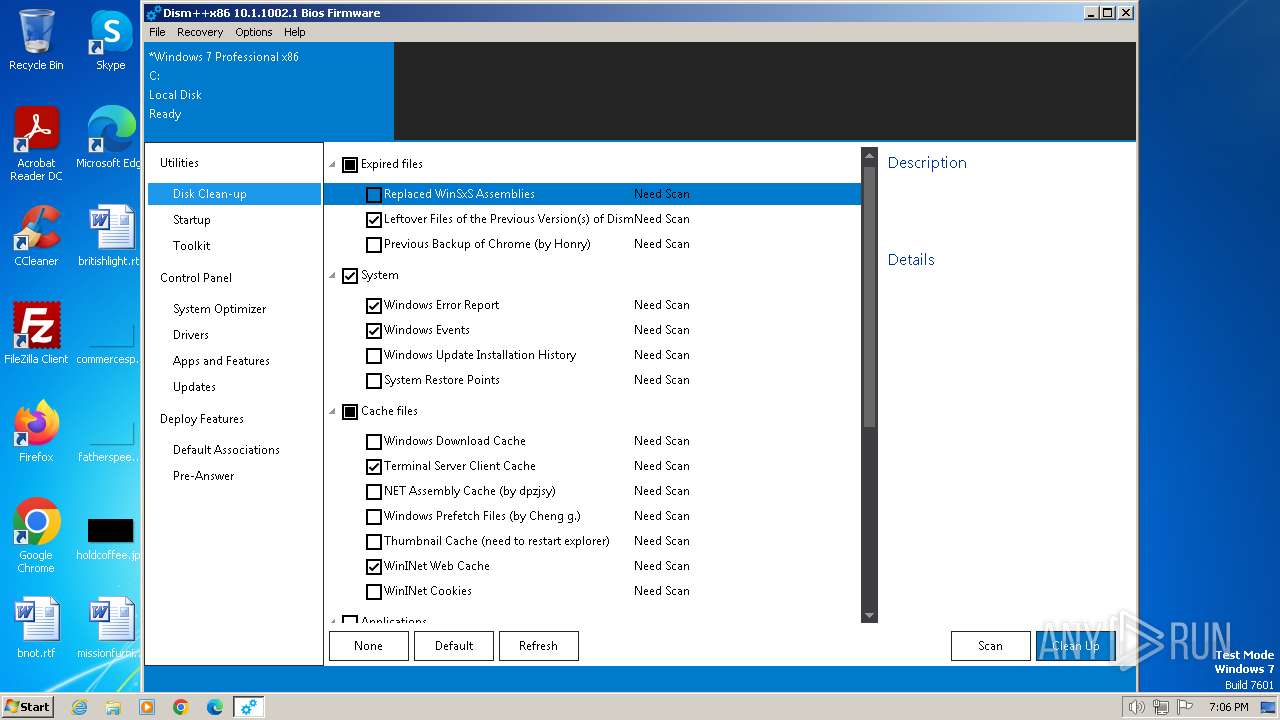The height and width of the screenshot is (720, 1280).
Task: Open the Help menu
Action: 295,32
